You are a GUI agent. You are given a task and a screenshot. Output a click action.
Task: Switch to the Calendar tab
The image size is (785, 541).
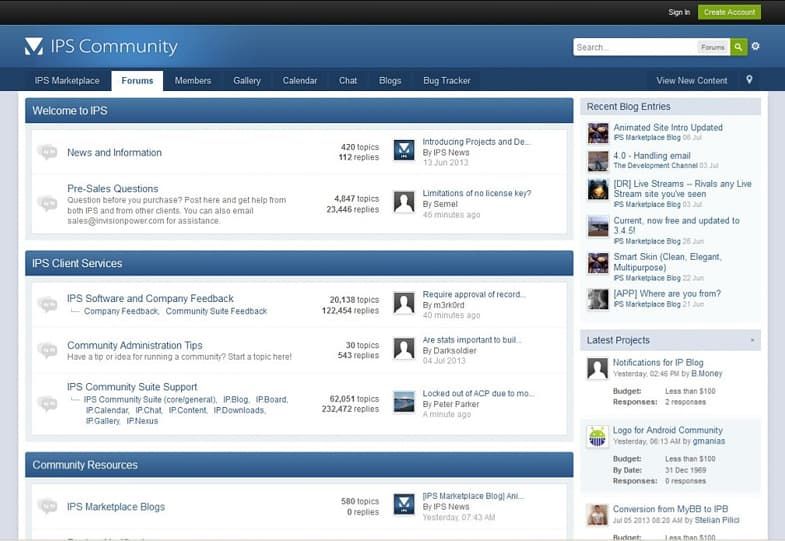tap(299, 81)
